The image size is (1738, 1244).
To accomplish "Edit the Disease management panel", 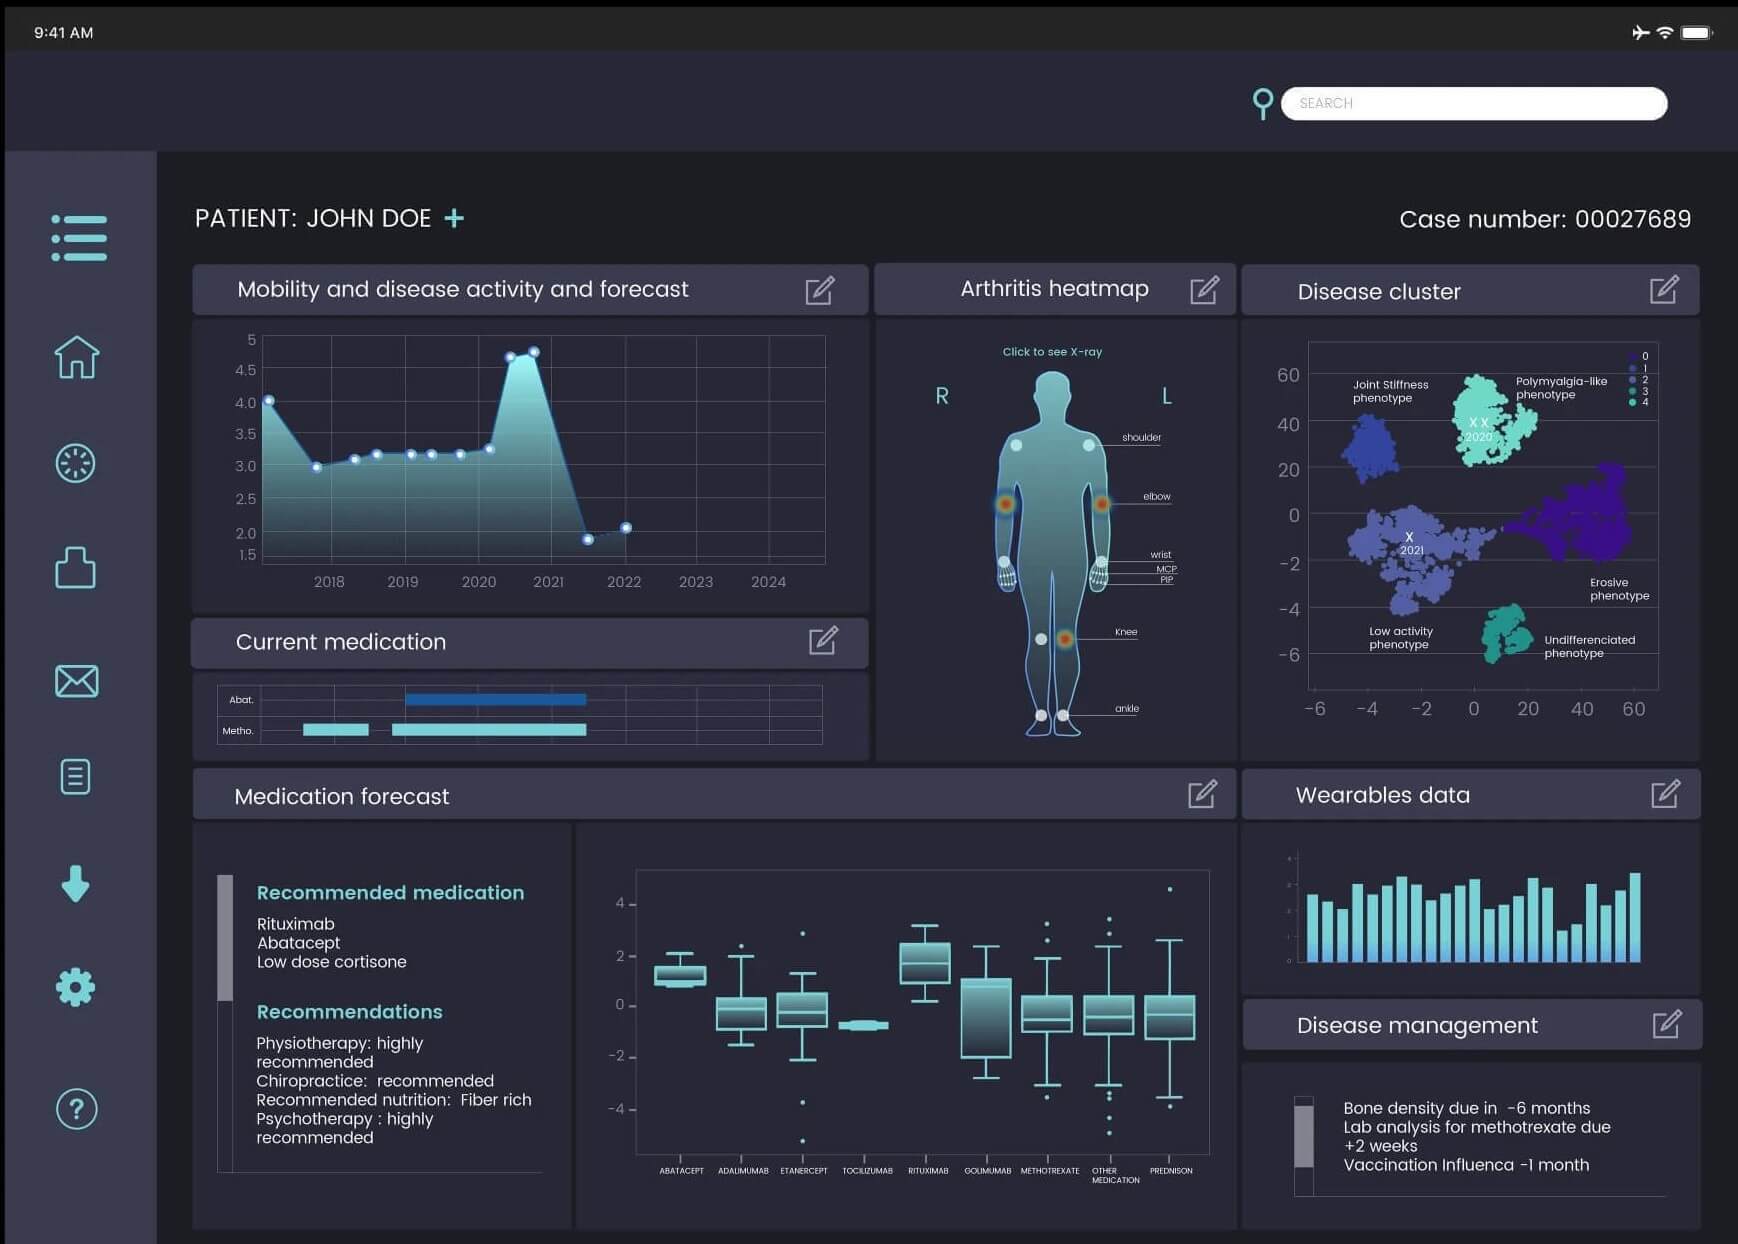I will pyautogui.click(x=1667, y=1024).
